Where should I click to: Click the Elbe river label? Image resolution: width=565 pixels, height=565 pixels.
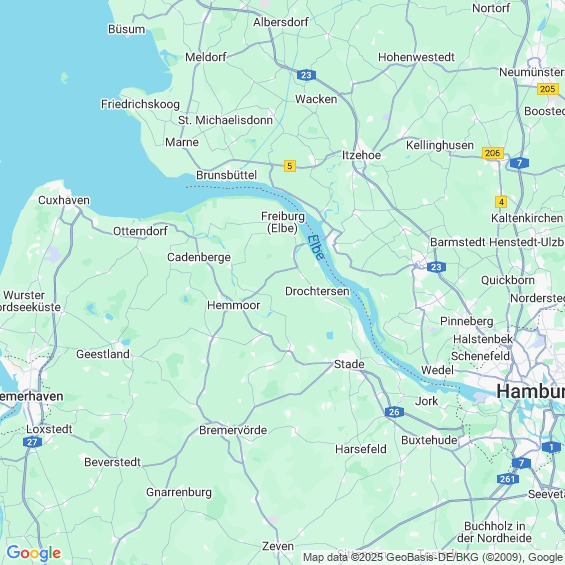click(316, 248)
